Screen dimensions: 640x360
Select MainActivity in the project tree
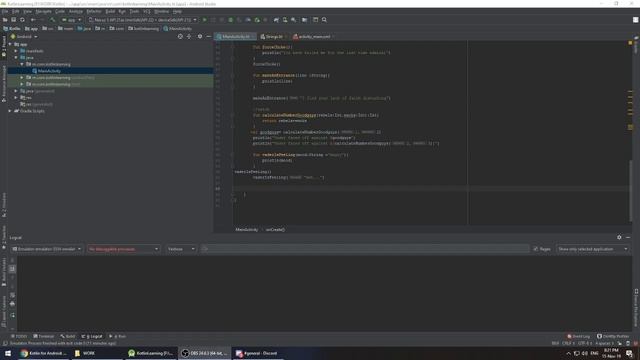pos(49,71)
